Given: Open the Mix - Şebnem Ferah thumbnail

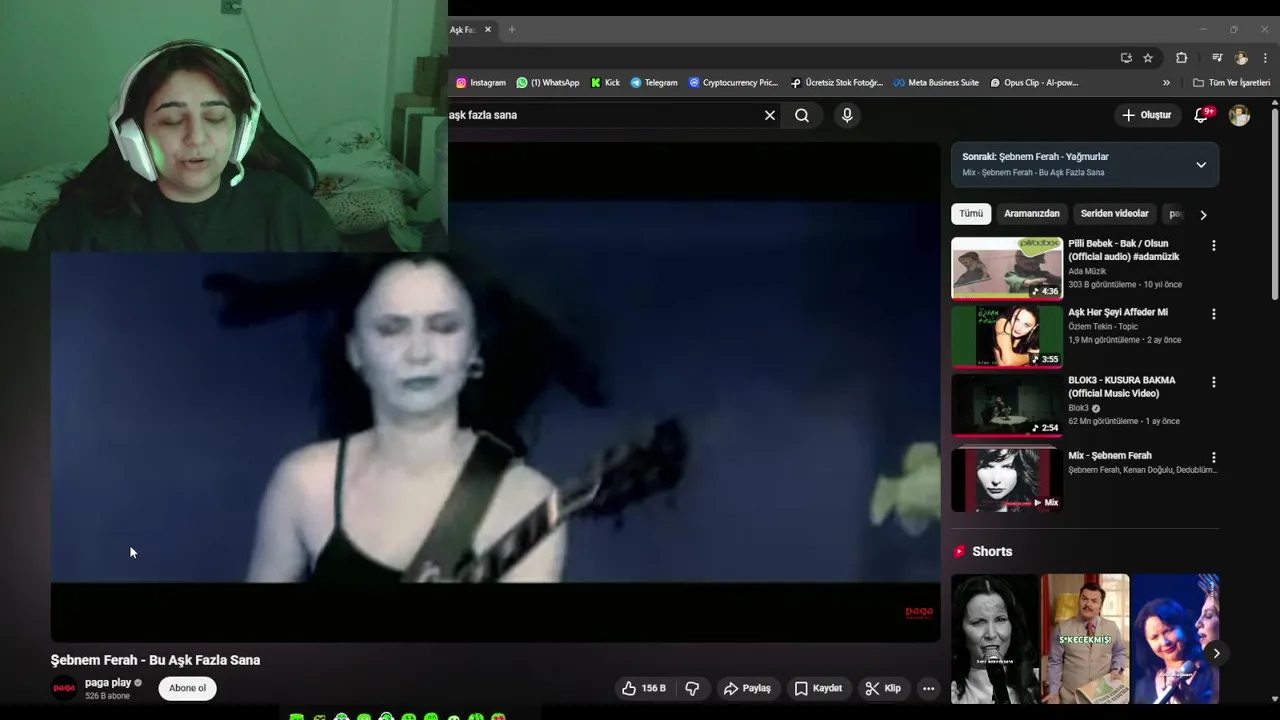Looking at the screenshot, I should click(x=1007, y=479).
